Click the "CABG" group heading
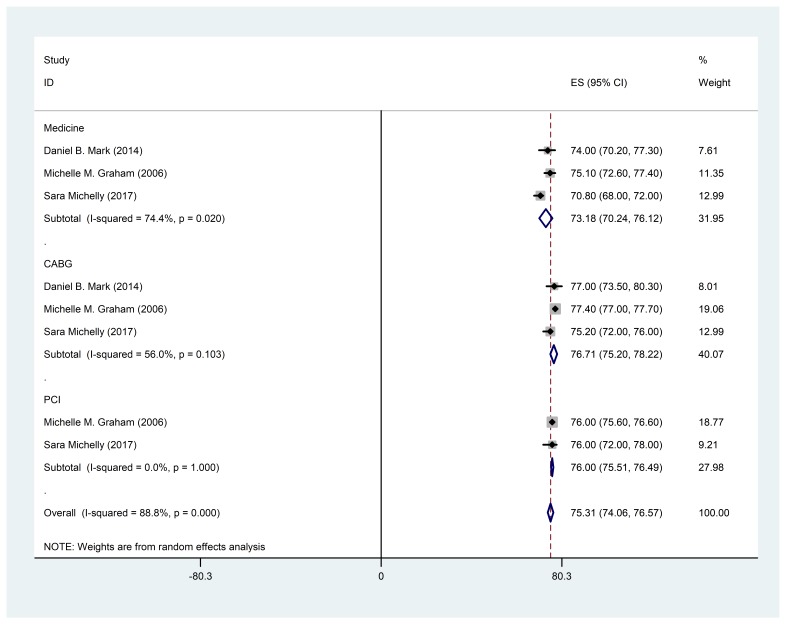 click(58, 264)
